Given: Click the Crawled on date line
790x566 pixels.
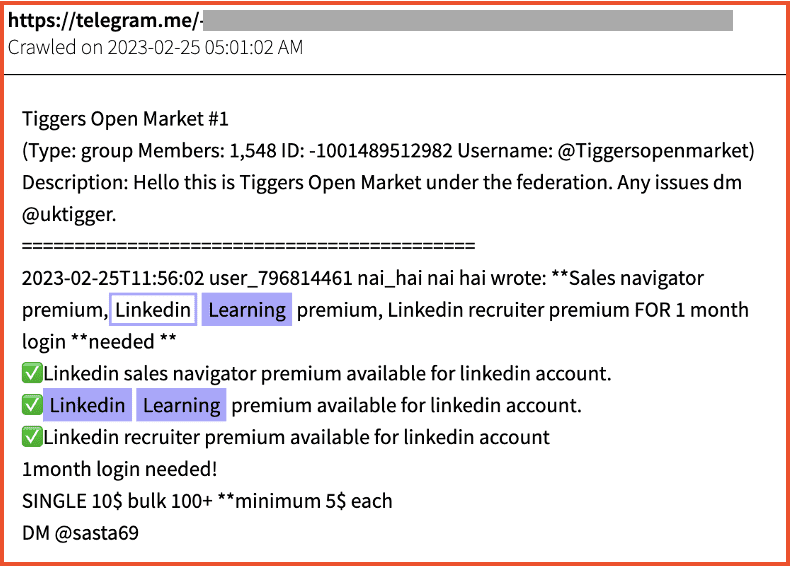Looking at the screenshot, I should coord(155,47).
